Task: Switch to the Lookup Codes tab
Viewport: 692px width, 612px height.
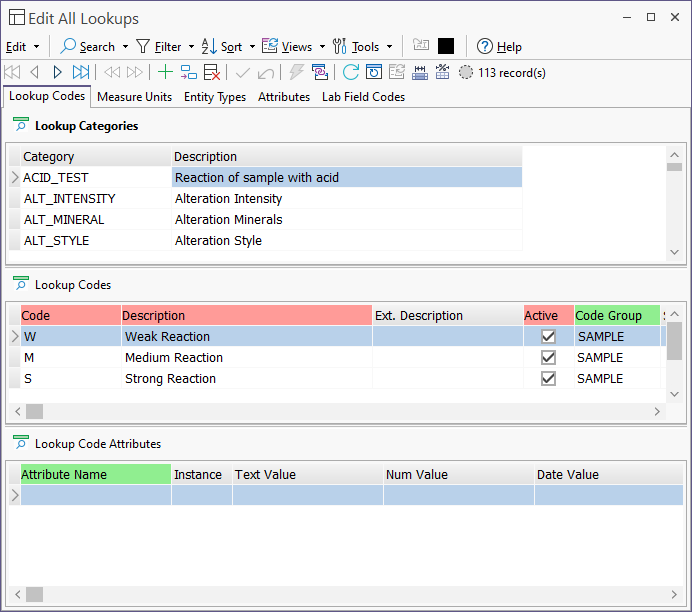Action: (x=47, y=96)
